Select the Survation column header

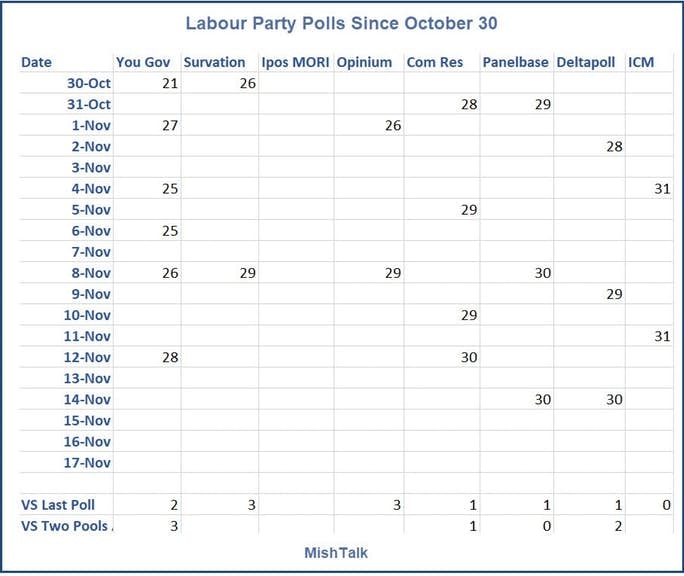[x=214, y=62]
